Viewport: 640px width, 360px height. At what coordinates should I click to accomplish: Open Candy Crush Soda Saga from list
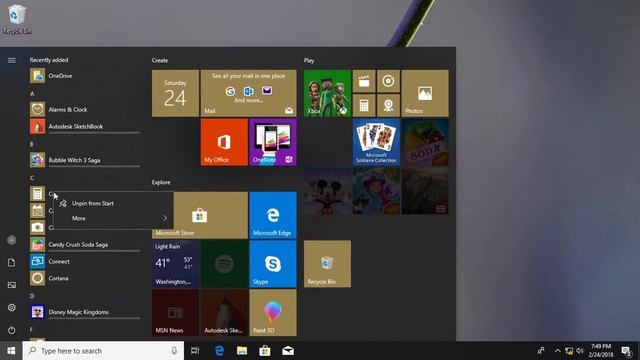(85, 244)
